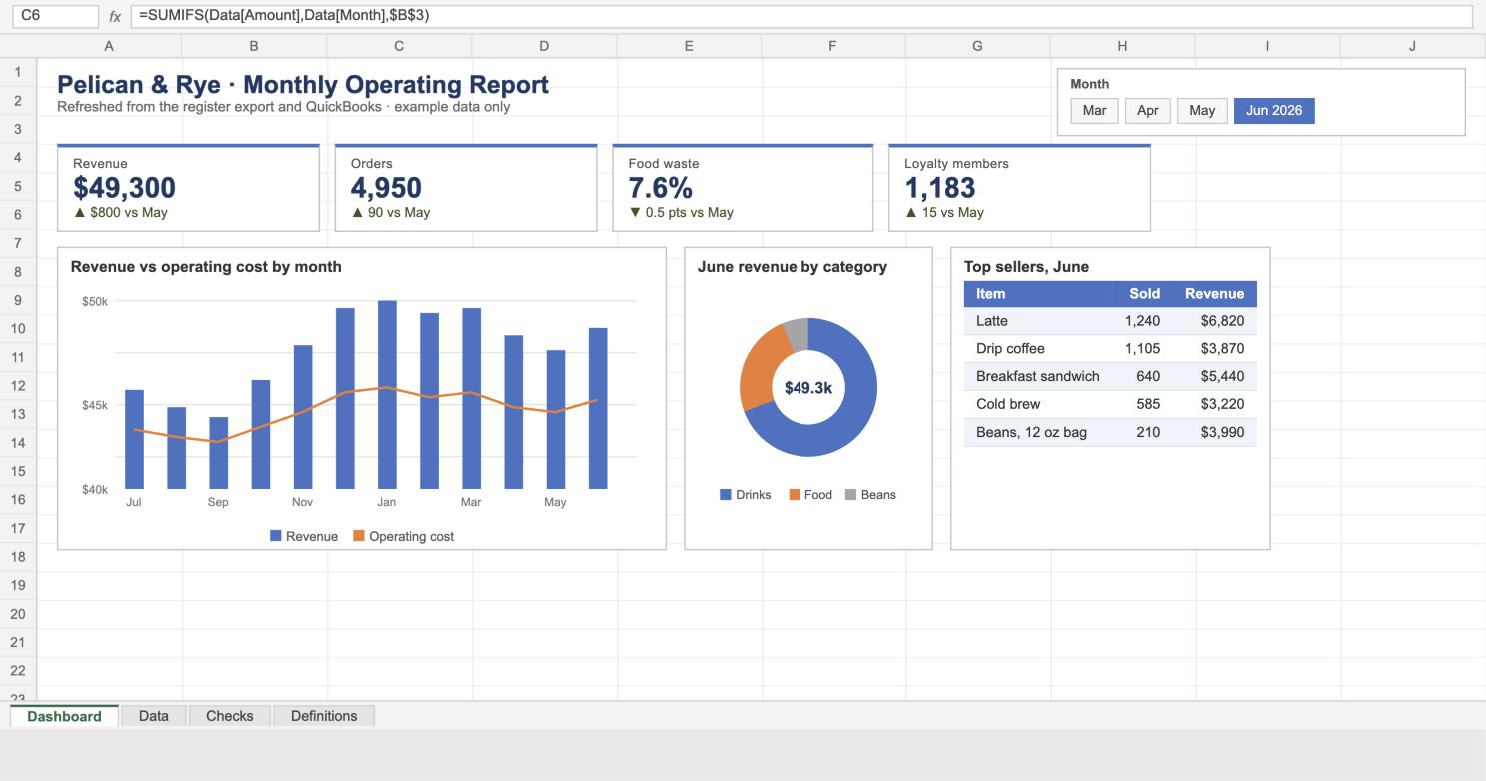Click the $50k axis label
Image resolution: width=1486 pixels, height=781 pixels.
95,301
